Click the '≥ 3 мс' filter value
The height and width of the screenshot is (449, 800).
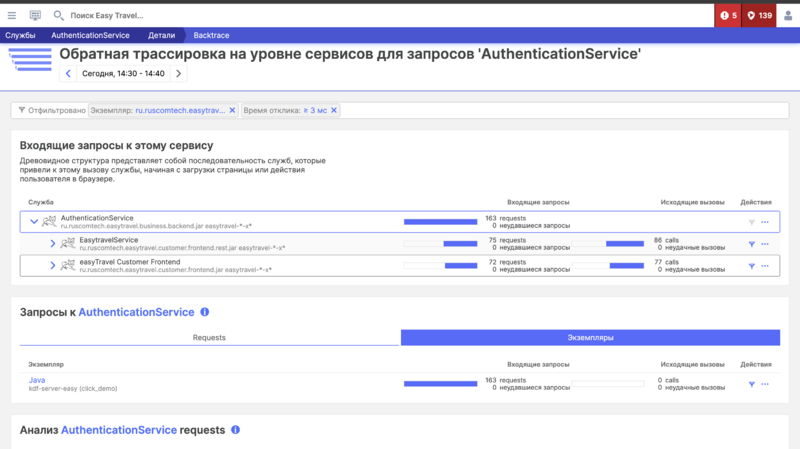(x=315, y=110)
